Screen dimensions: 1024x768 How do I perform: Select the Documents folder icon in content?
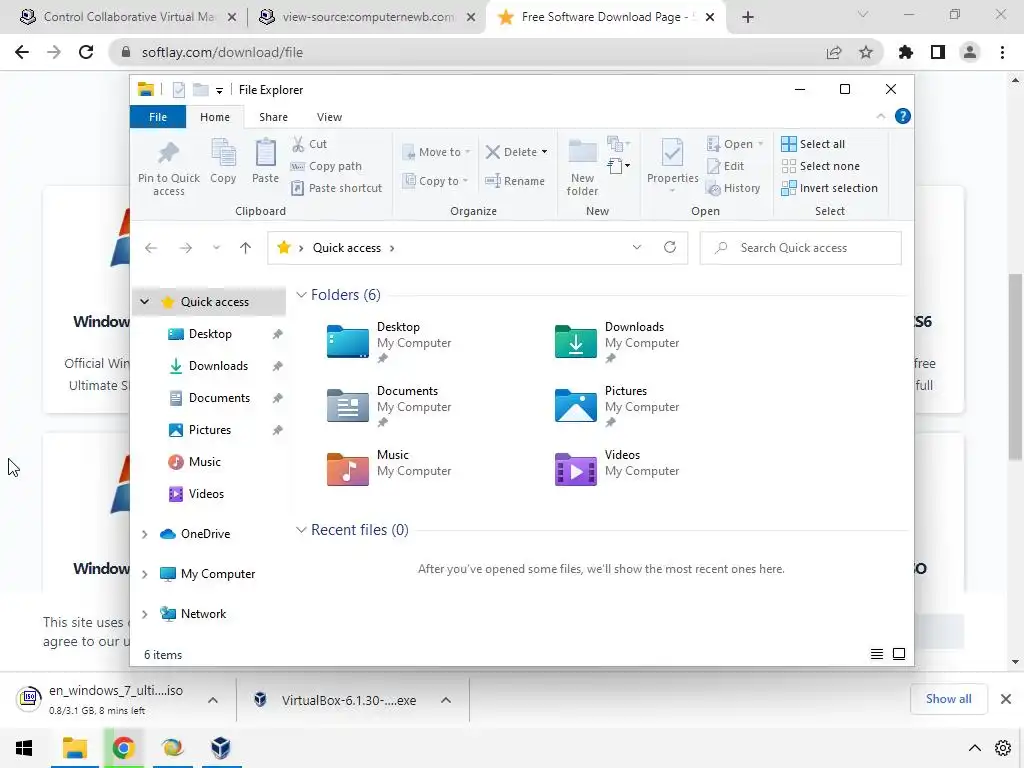click(x=347, y=405)
